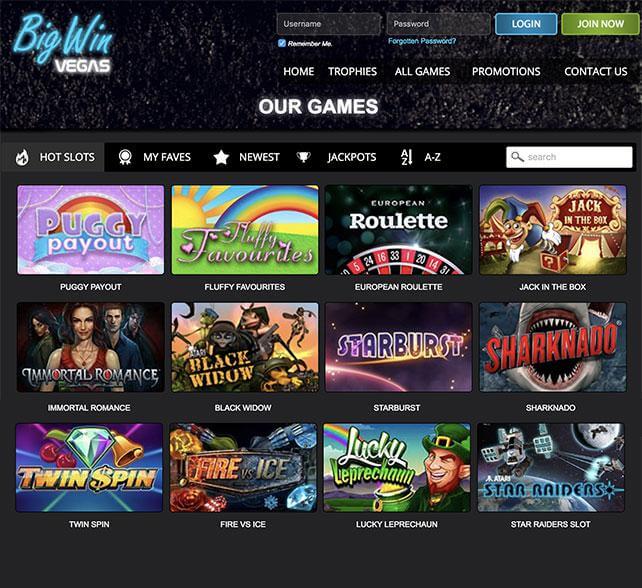This screenshot has height=588, width=642.
Task: Open the Starburst game thumbnail
Action: 398,347
